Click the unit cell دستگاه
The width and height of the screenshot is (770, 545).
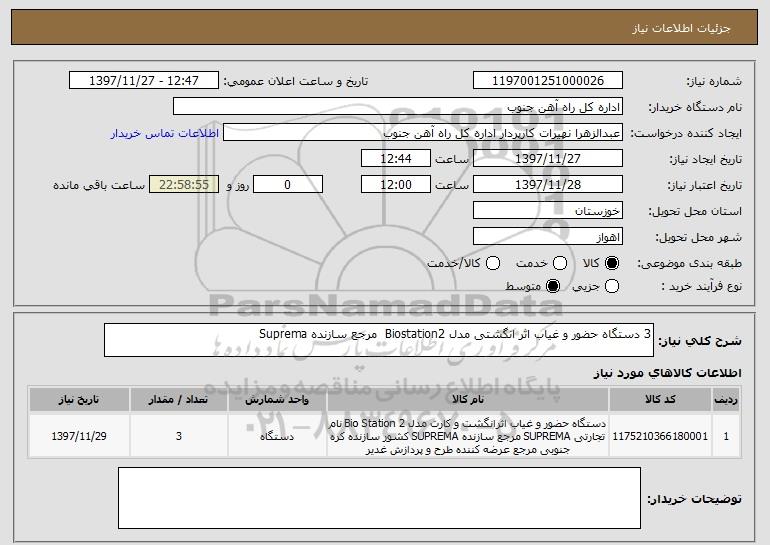click(x=277, y=436)
